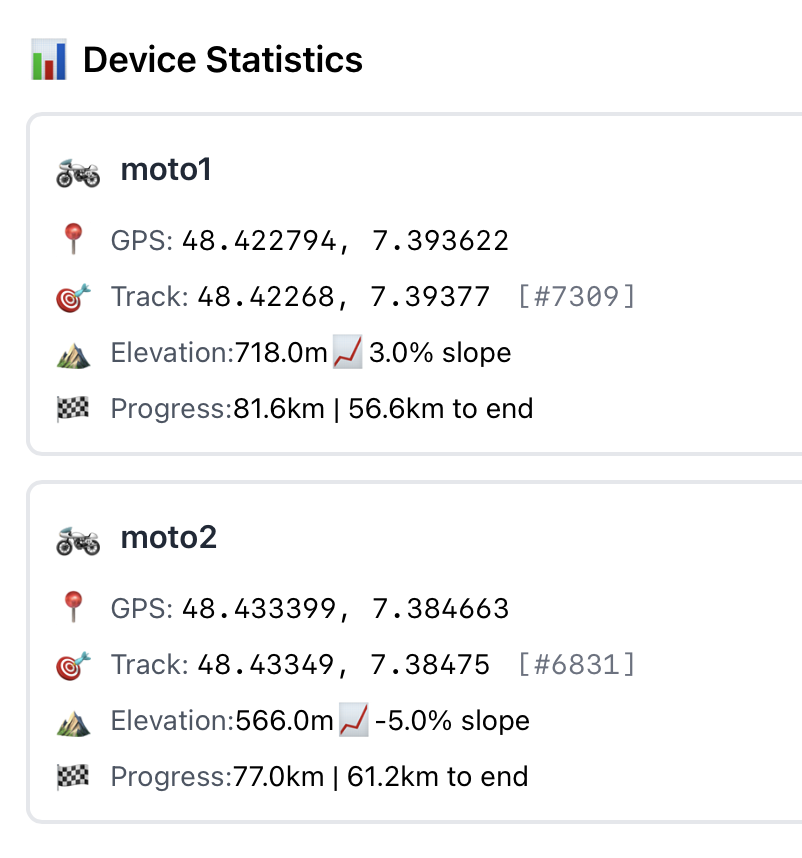The image size is (802, 858).
Task: Click the checkered flag icon in moto2 Progress row
Action: tap(73, 776)
